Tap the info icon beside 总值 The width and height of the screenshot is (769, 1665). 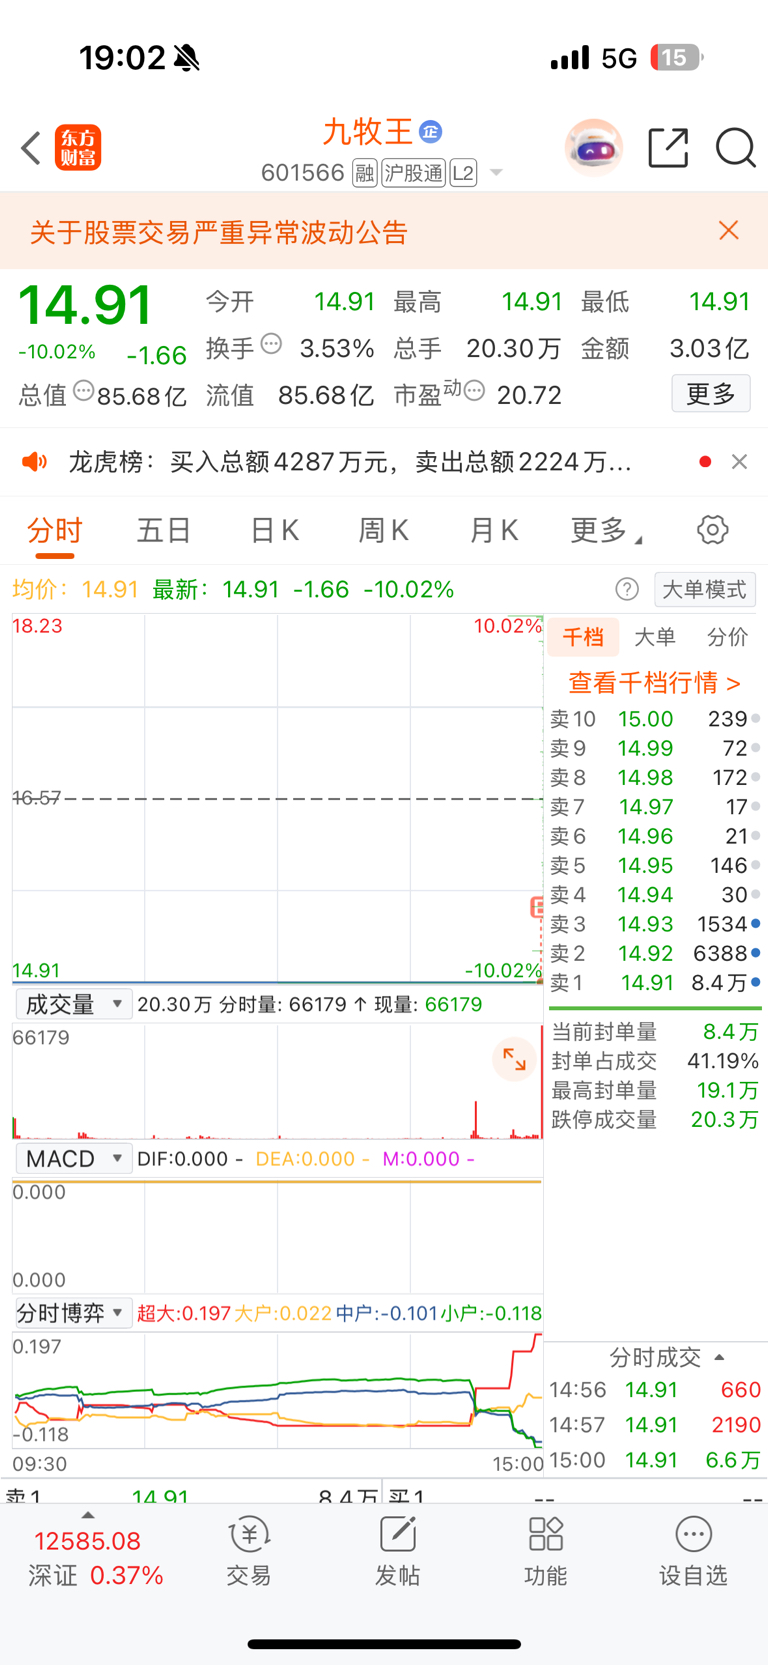pos(84,391)
